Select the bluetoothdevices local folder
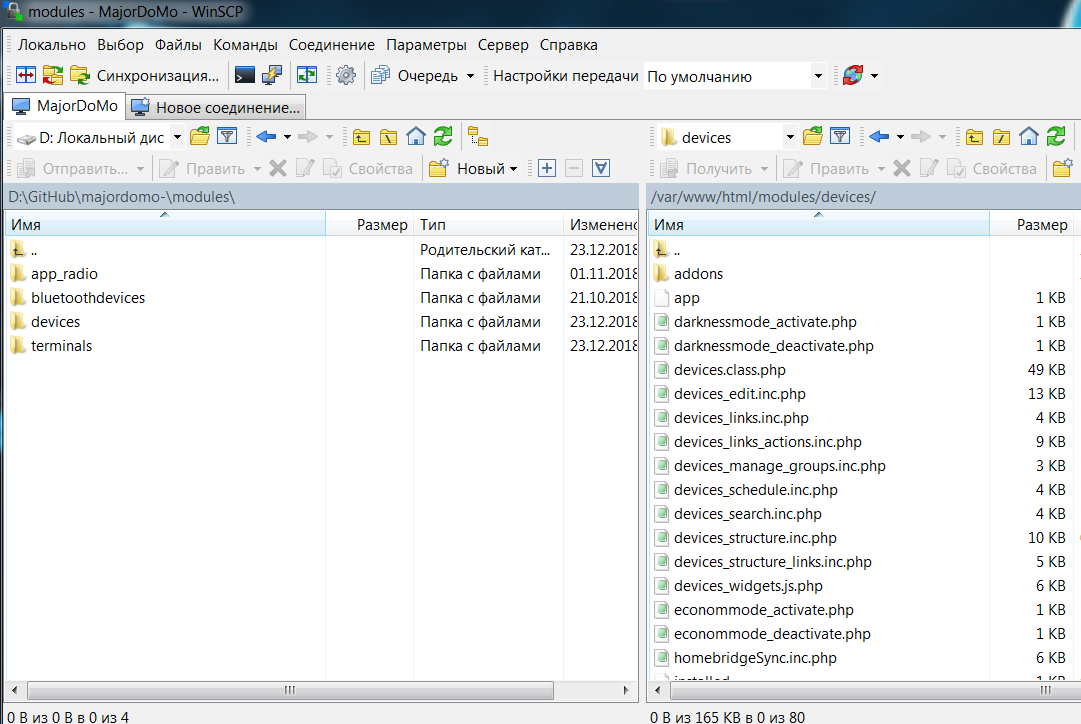The image size is (1081, 724). pos(88,298)
